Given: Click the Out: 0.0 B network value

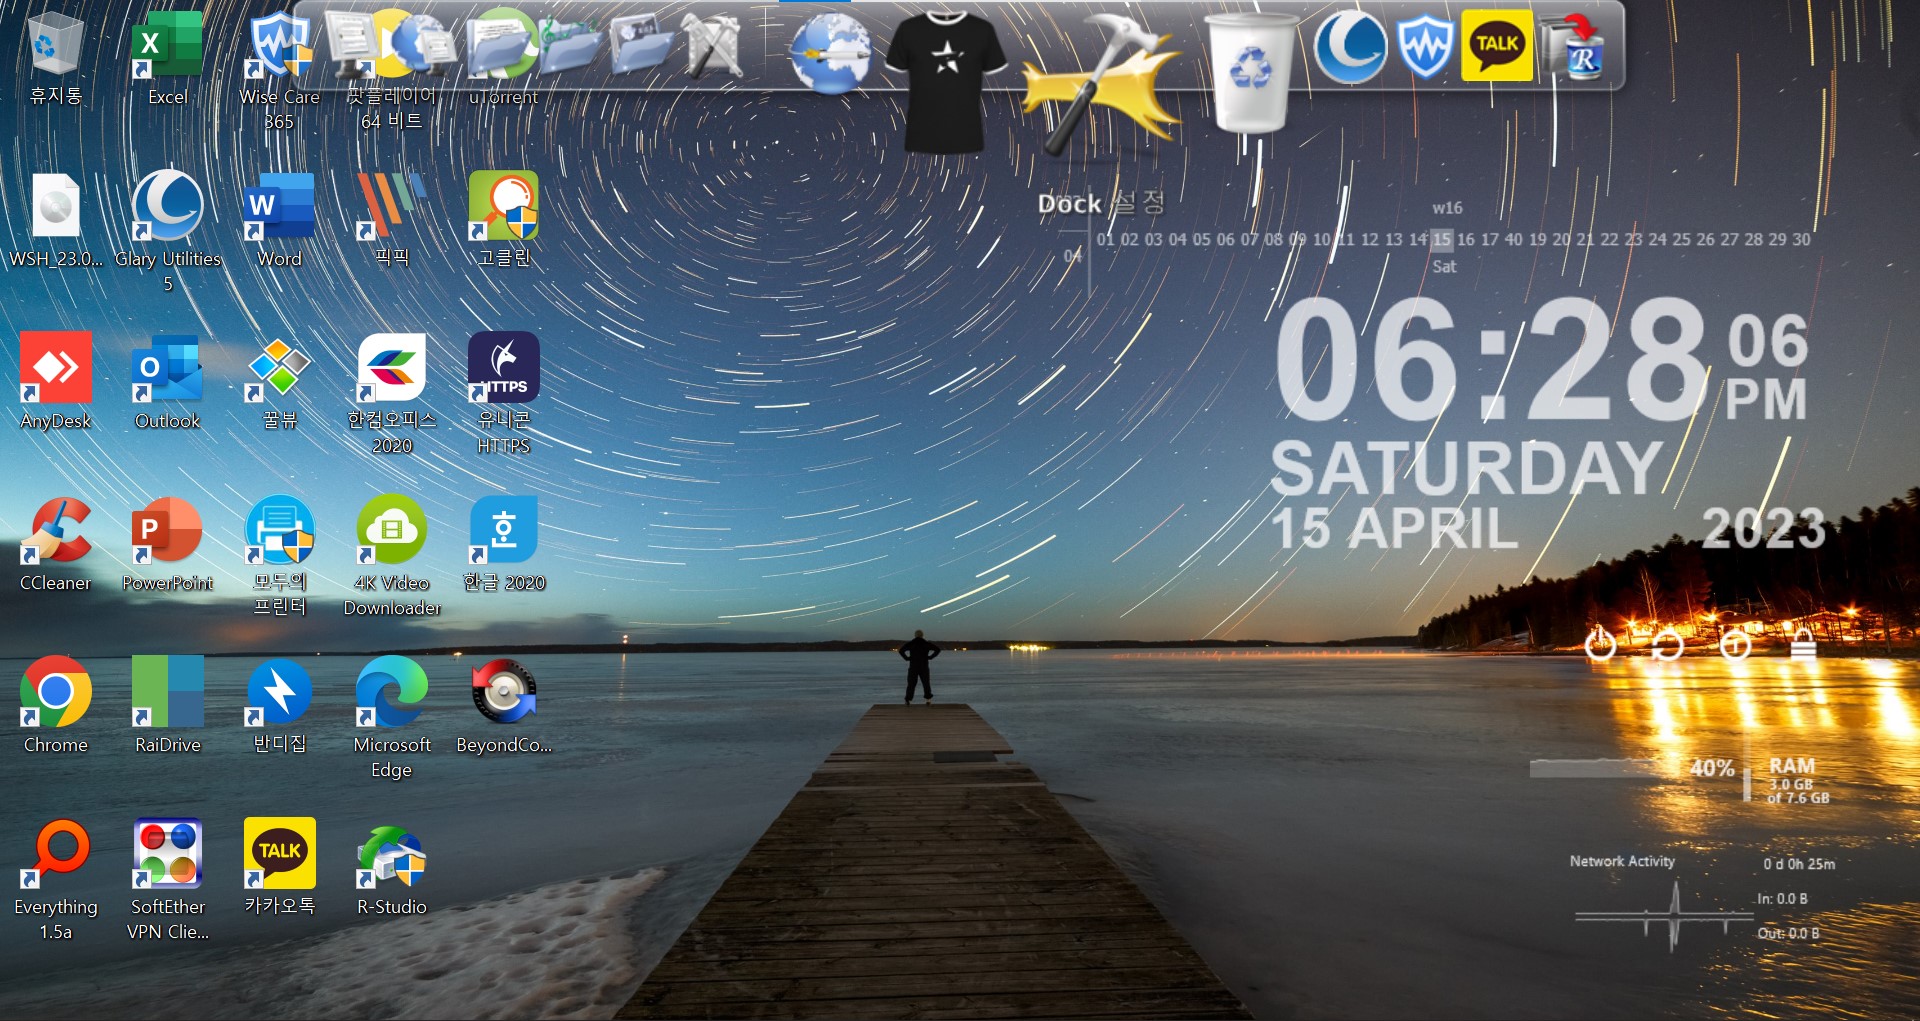Looking at the screenshot, I should [x=1788, y=933].
